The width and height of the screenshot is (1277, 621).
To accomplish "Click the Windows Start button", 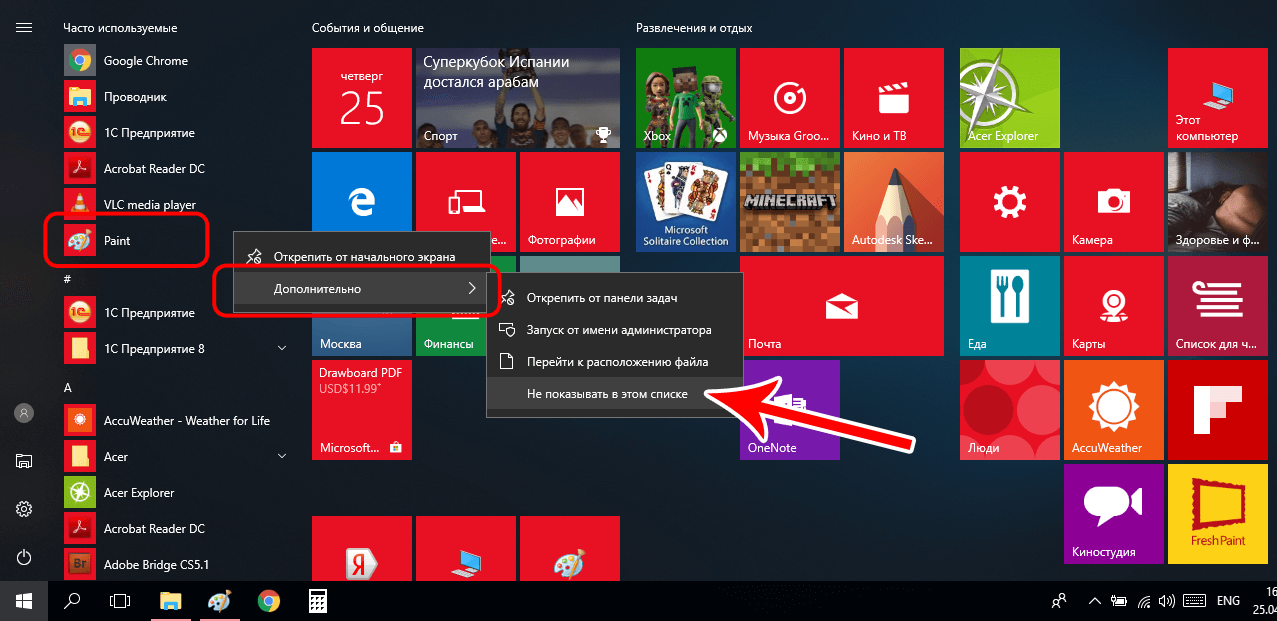I will point(23,601).
